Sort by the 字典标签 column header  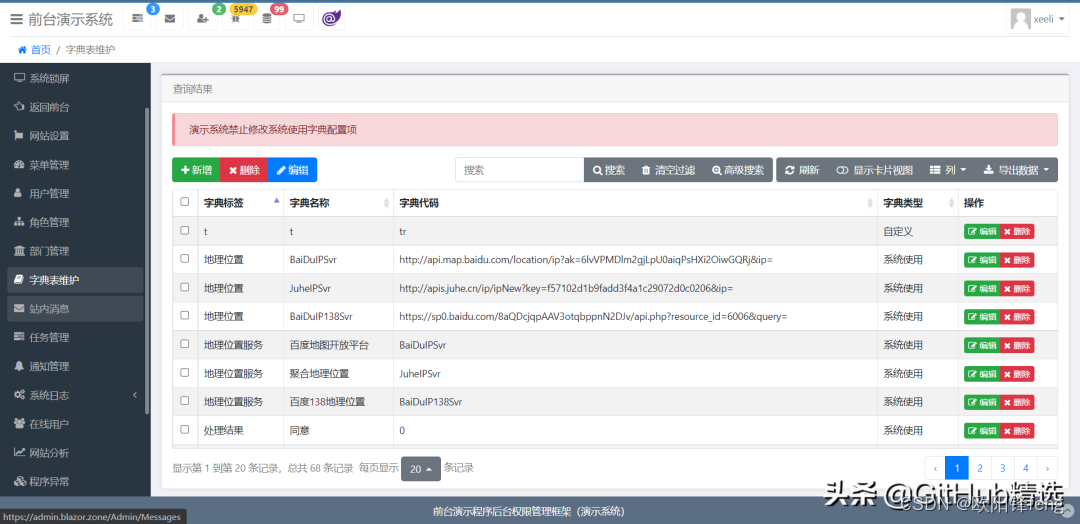point(241,203)
